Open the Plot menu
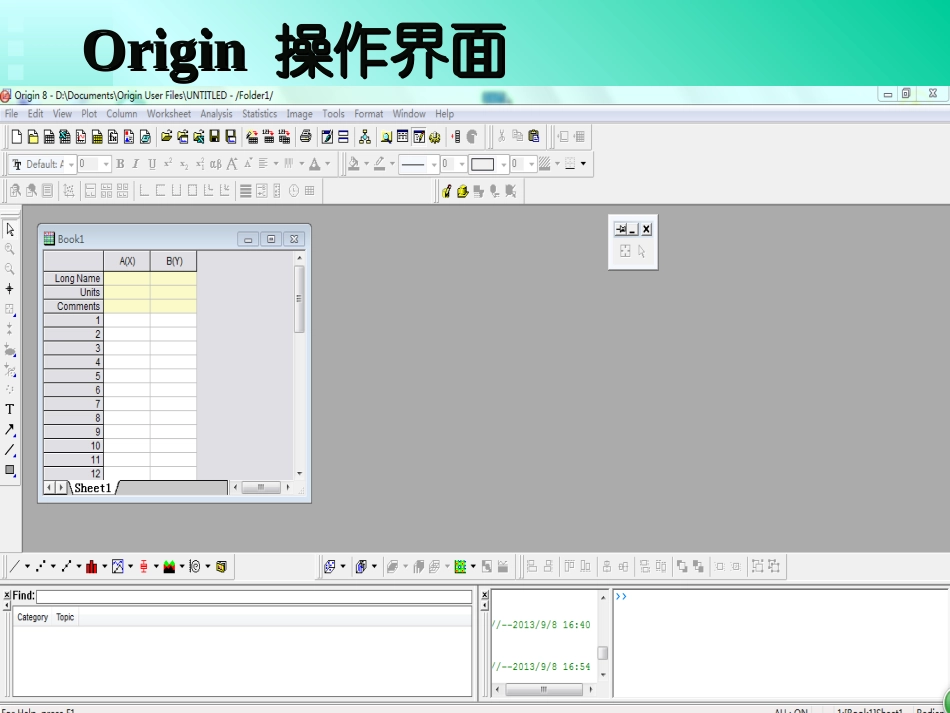950x713 pixels. [x=89, y=114]
